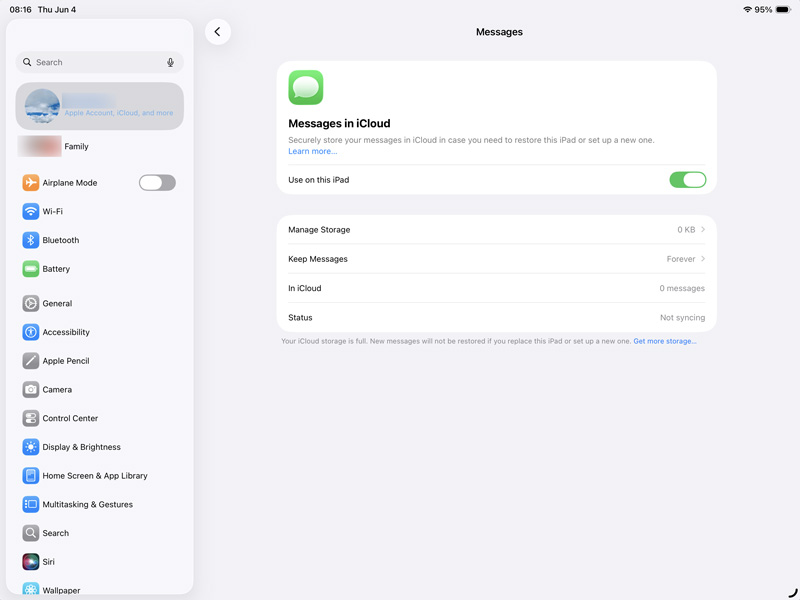
Task: Open General label in sidebar
Action: coord(57,304)
